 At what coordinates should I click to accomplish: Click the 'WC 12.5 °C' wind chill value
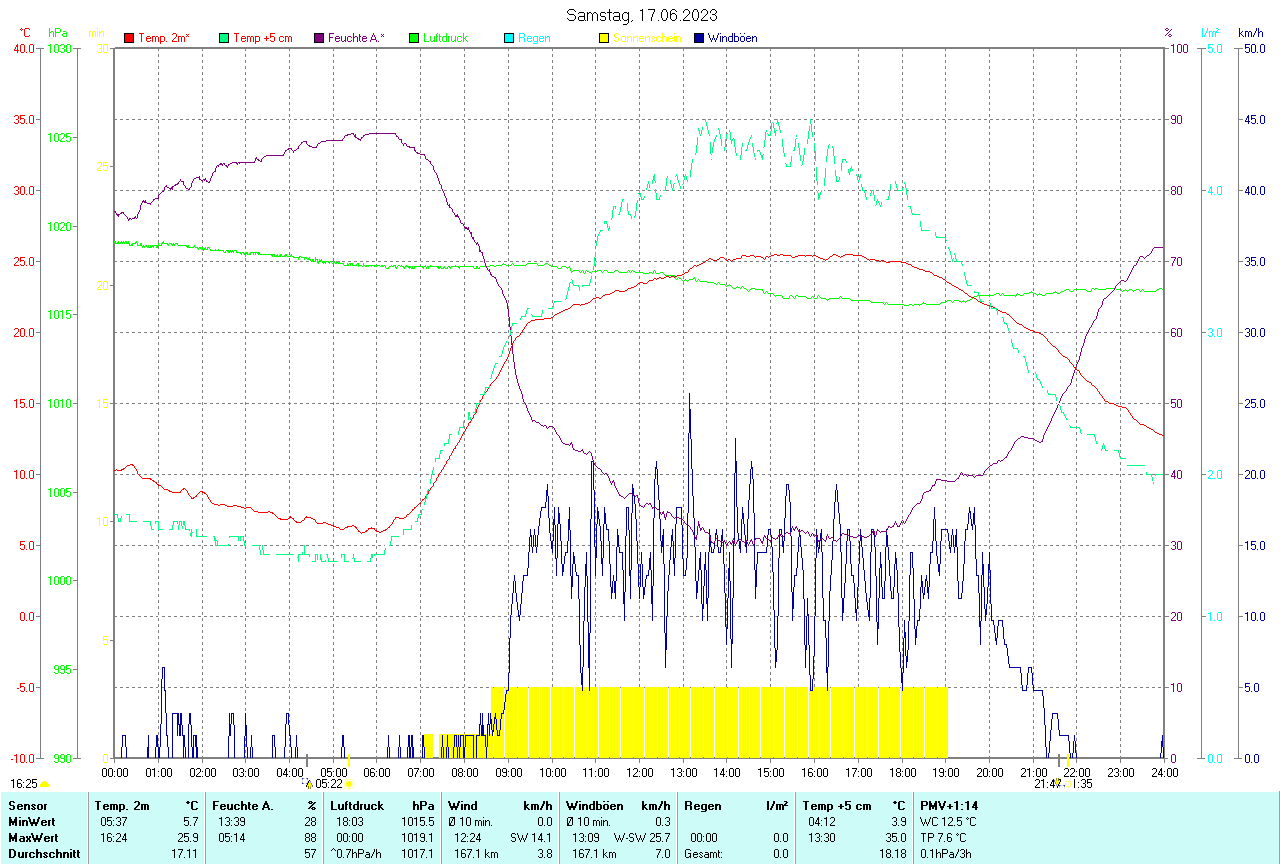[948, 822]
